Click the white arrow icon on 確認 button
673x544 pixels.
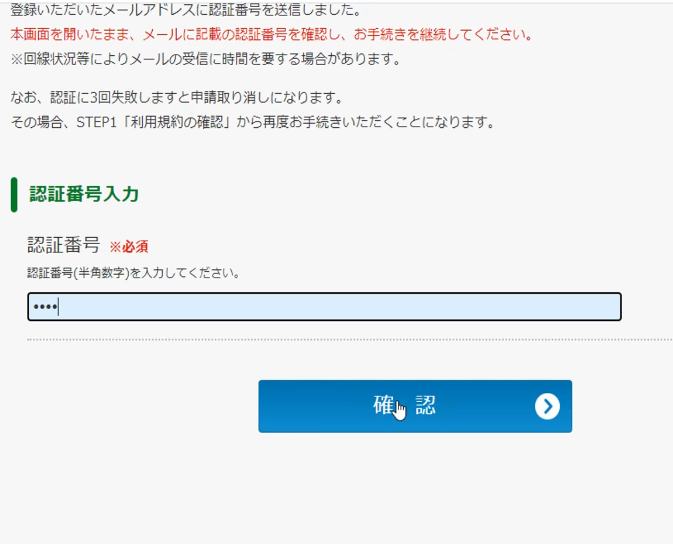pyautogui.click(x=546, y=406)
